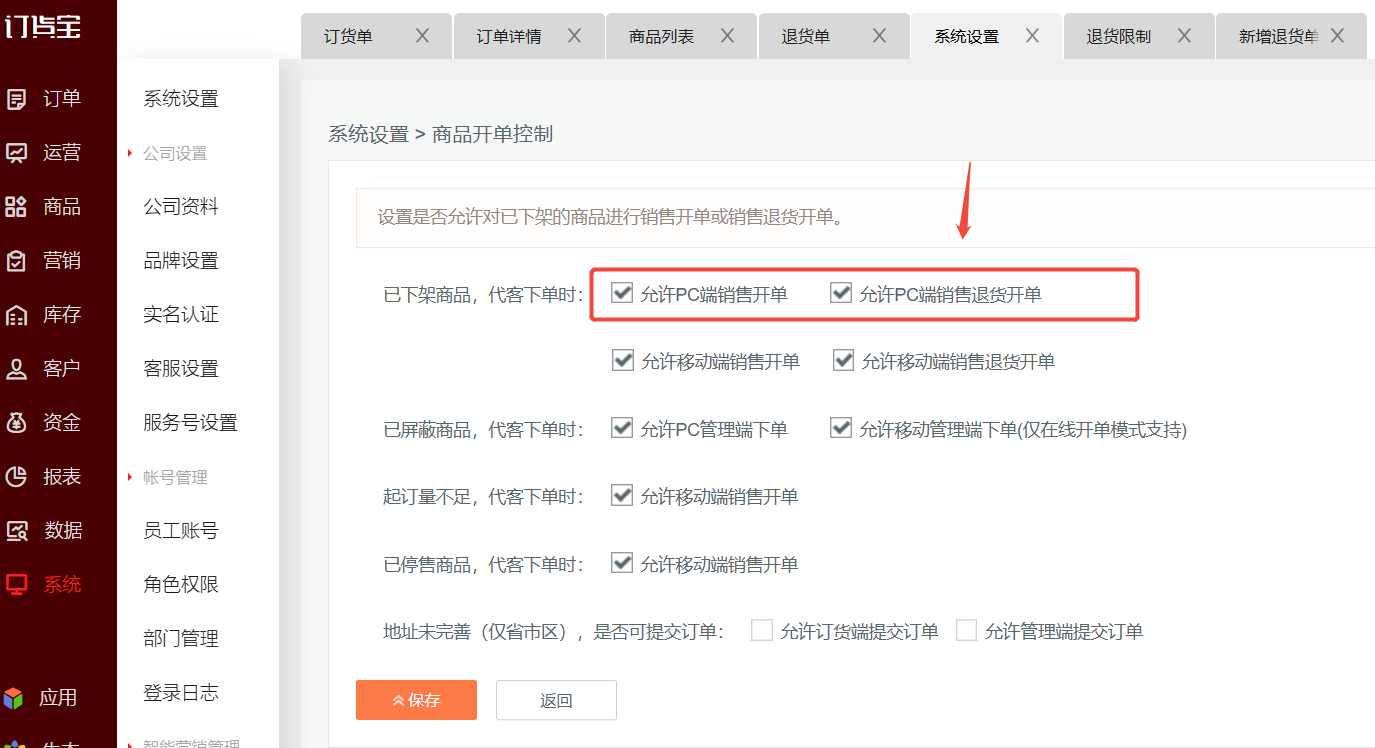Enable 允许管理端提交订单 checkbox
The height and width of the screenshot is (748, 1375).
(966, 630)
